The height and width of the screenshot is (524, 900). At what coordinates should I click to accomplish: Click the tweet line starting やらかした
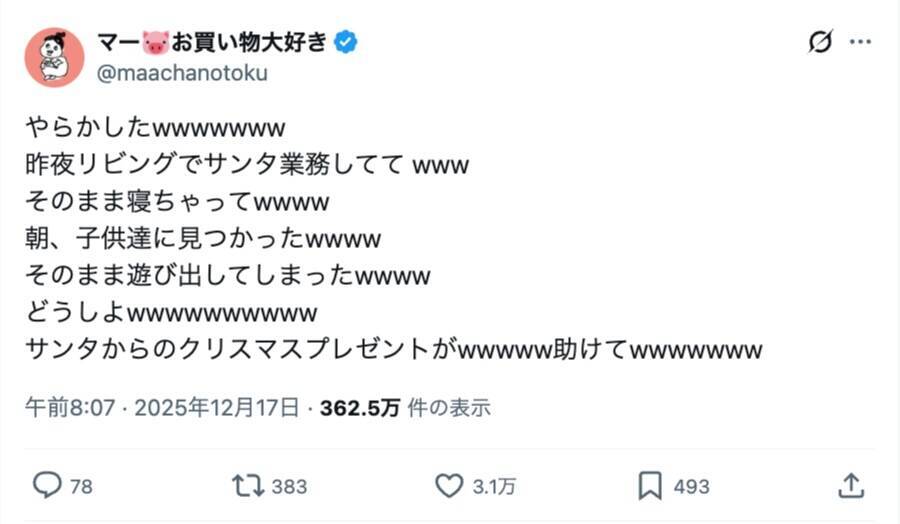pyautogui.click(x=157, y=128)
